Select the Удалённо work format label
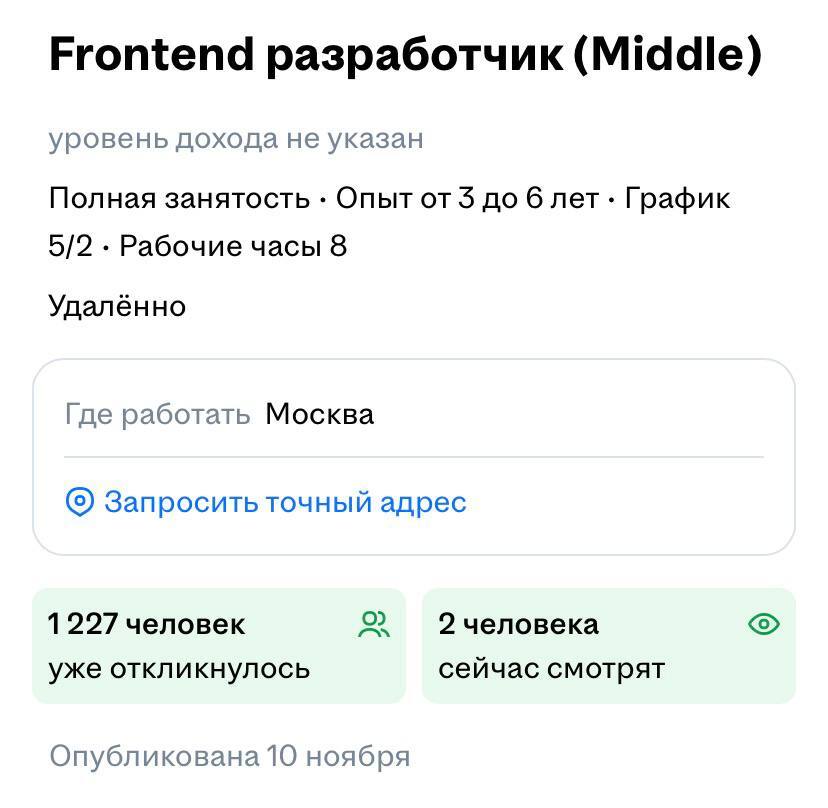The height and width of the screenshot is (808, 828). pyautogui.click(x=117, y=305)
